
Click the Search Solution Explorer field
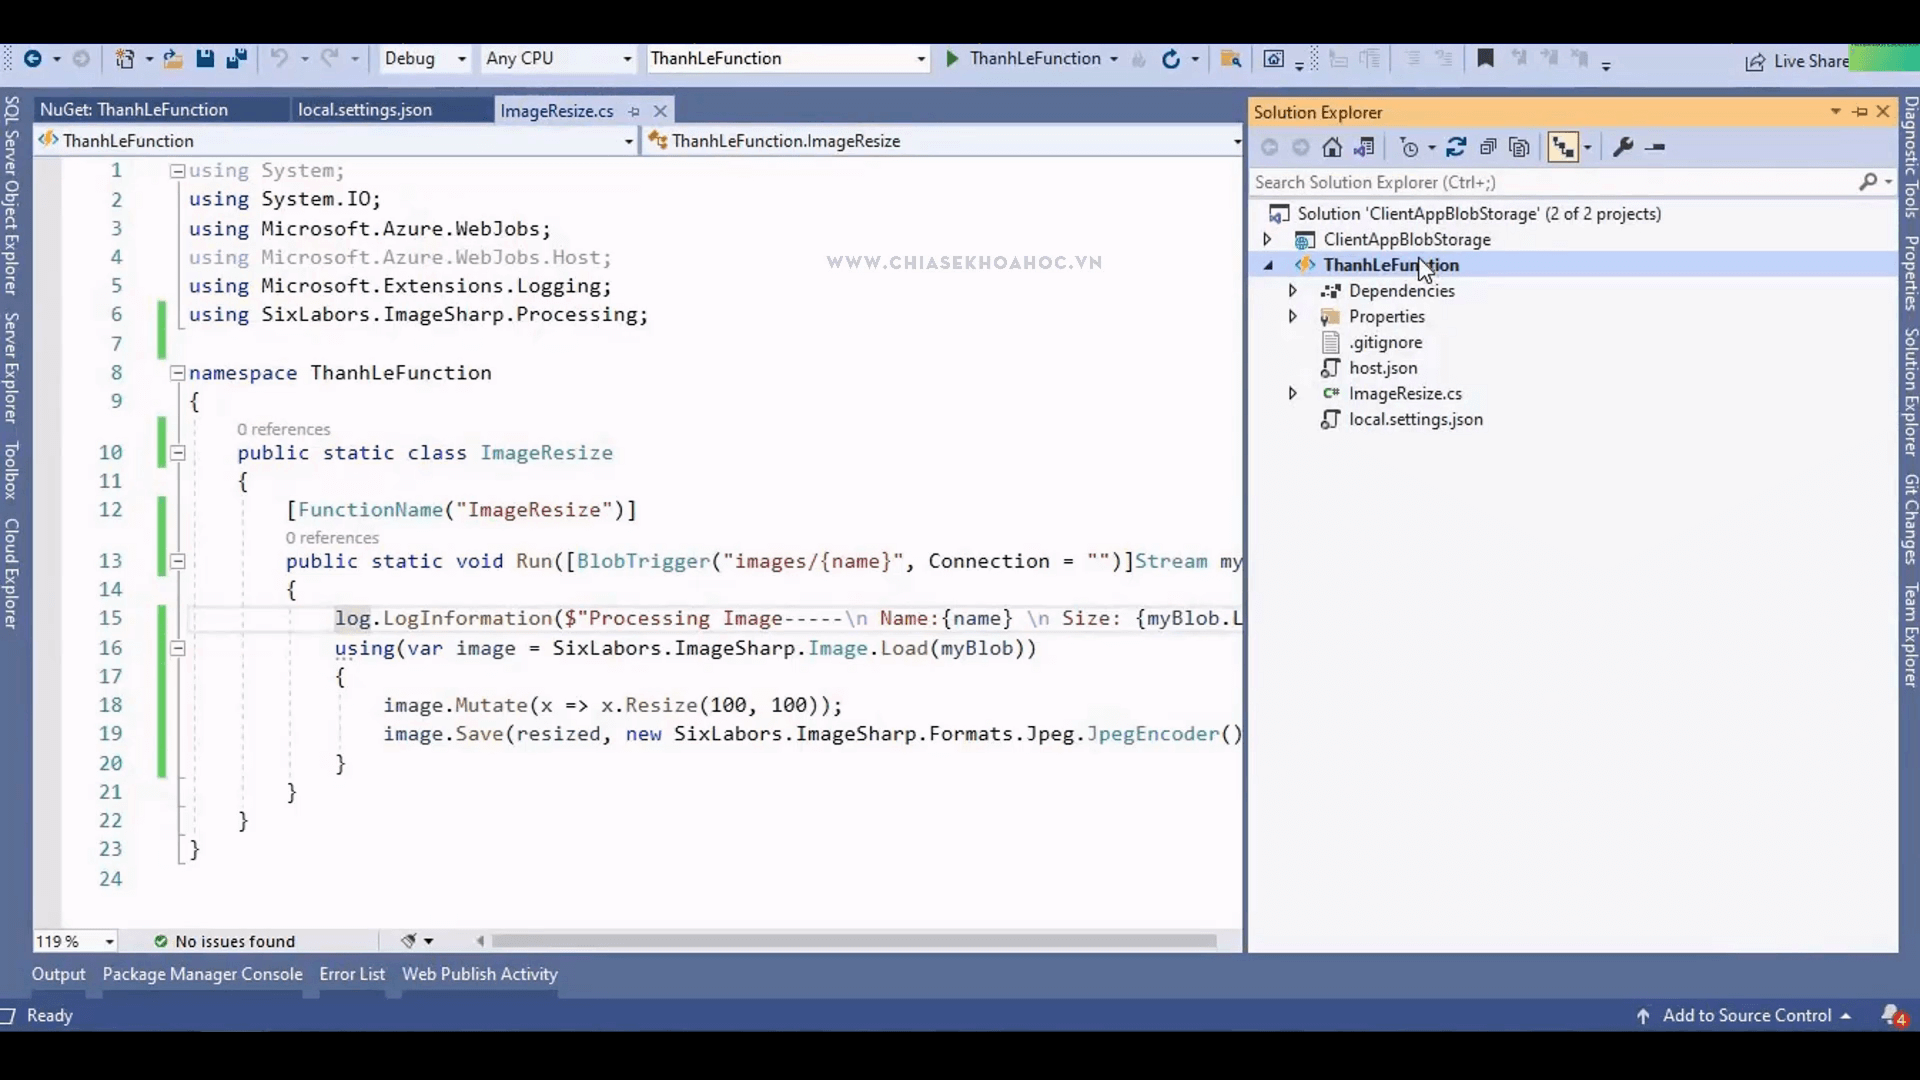[1550, 182]
